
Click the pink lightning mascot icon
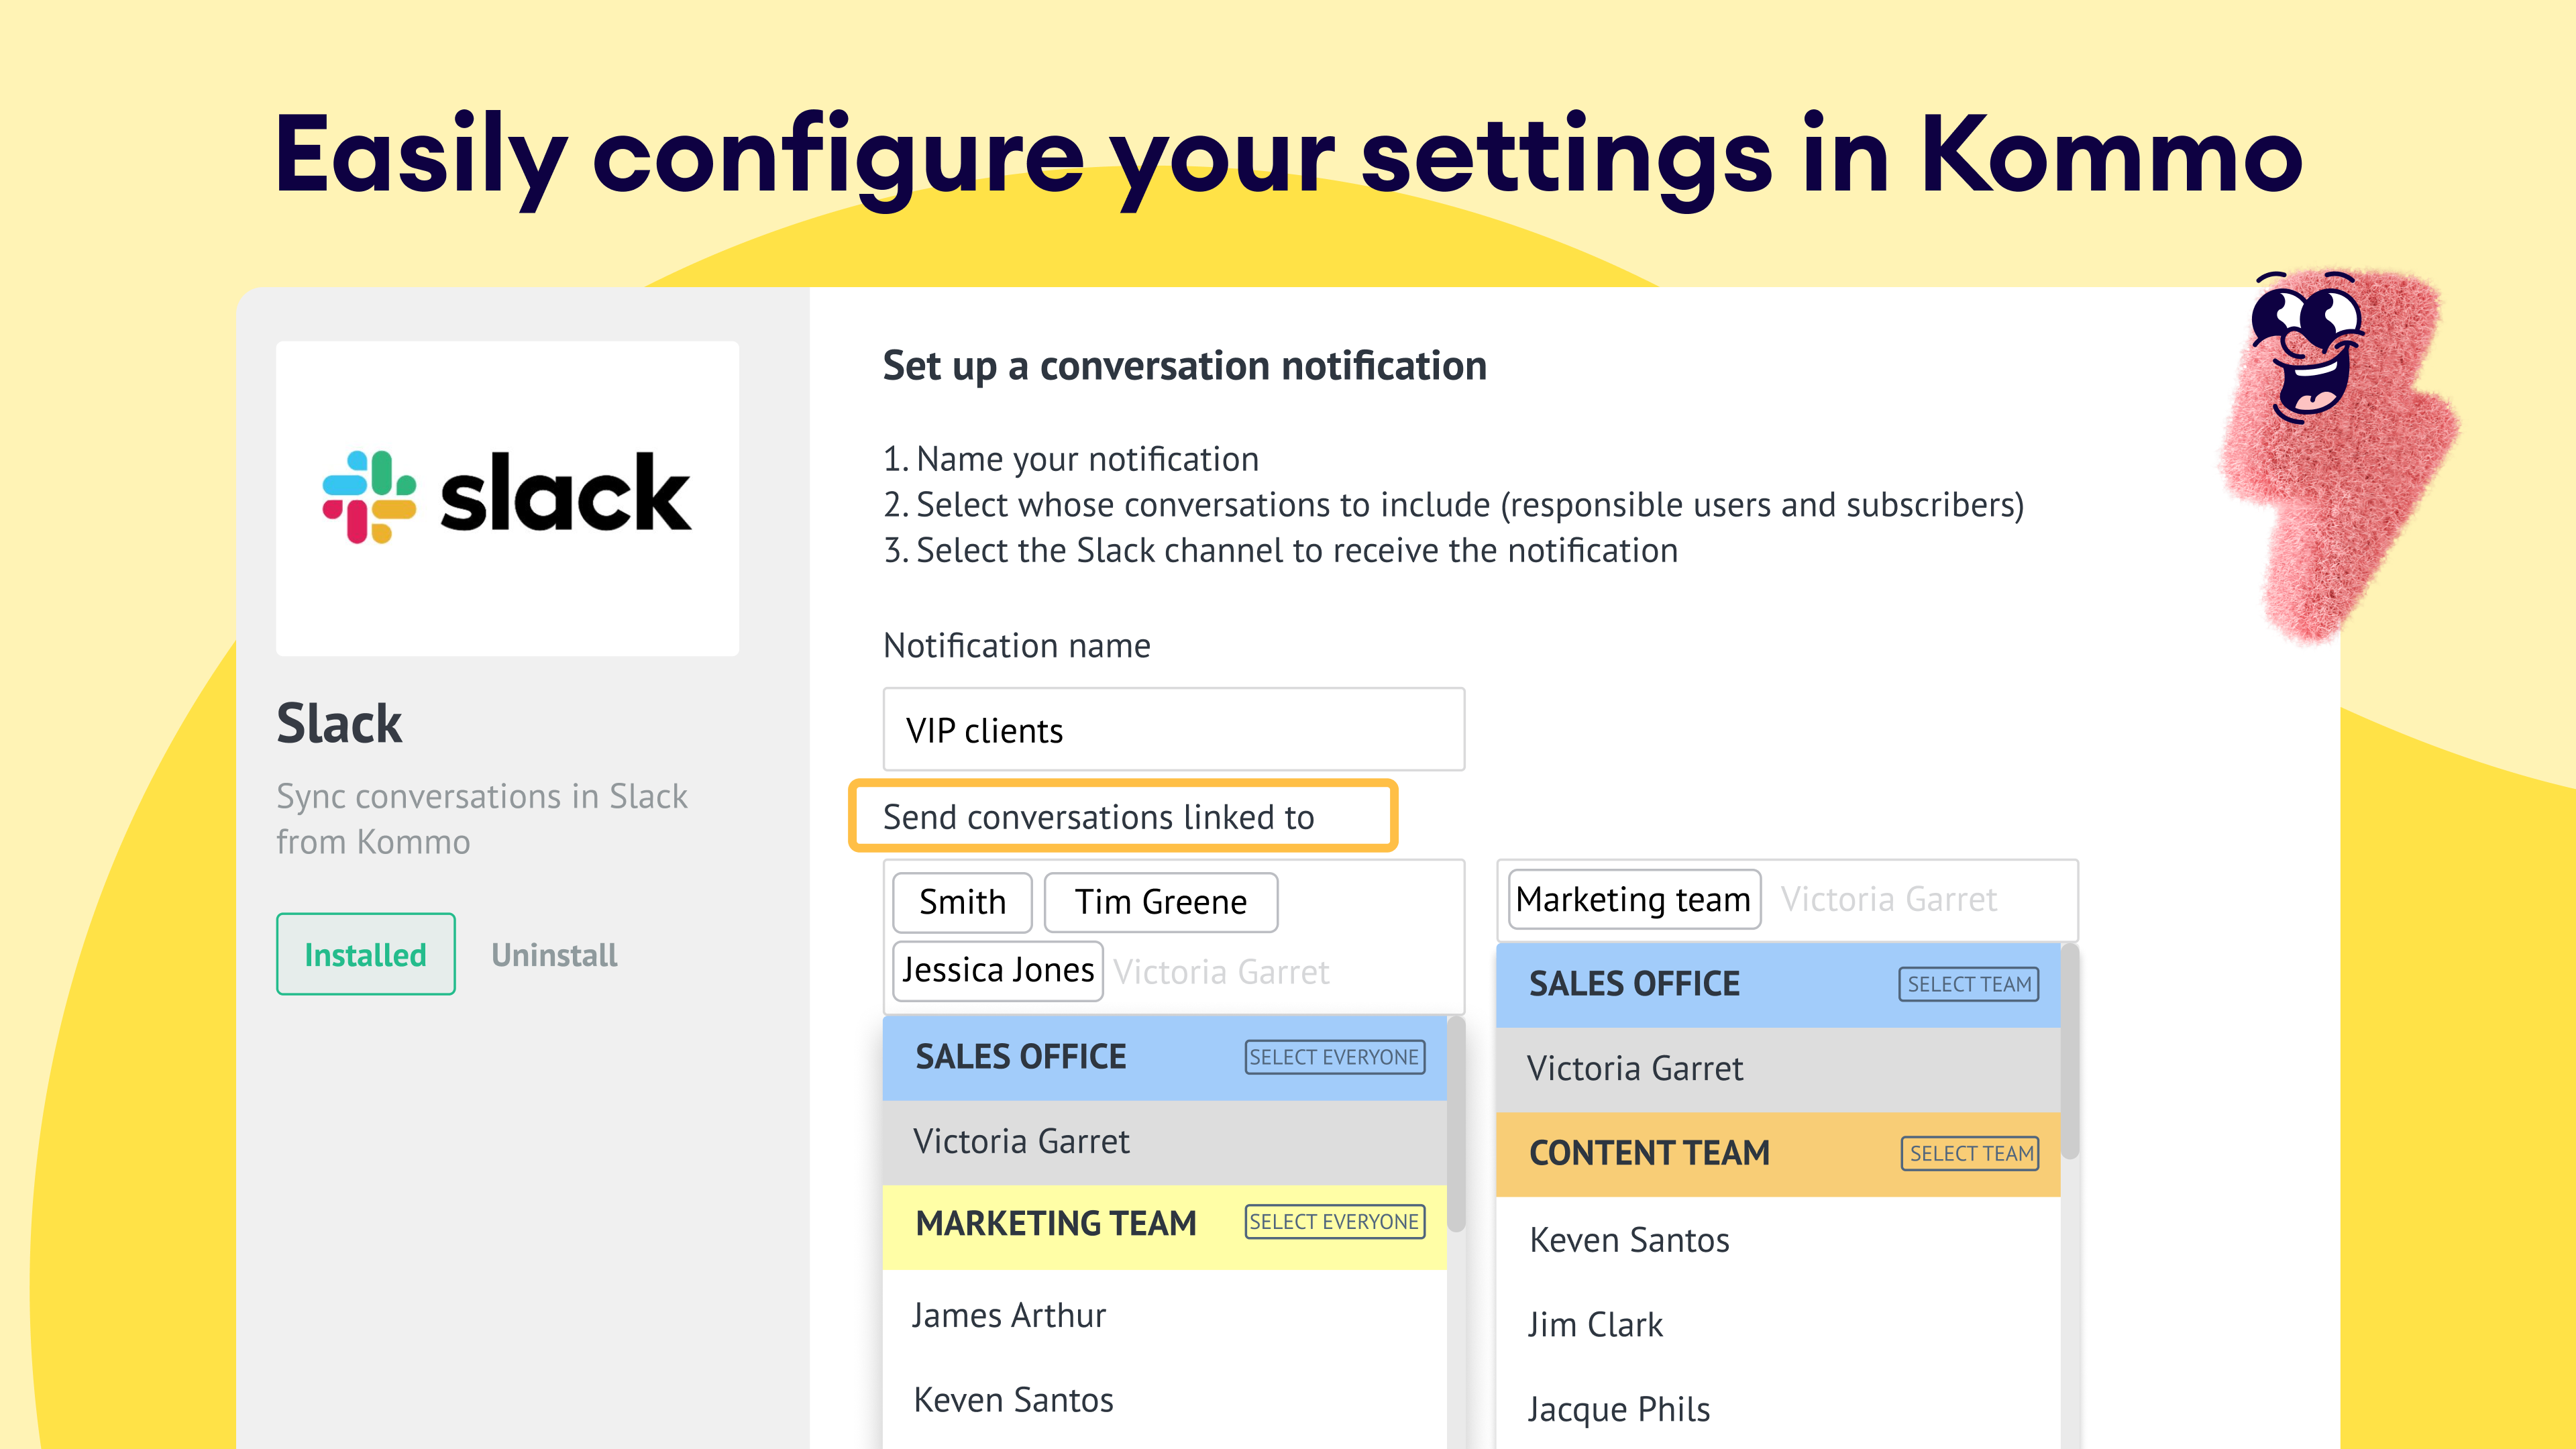click(x=2330, y=450)
